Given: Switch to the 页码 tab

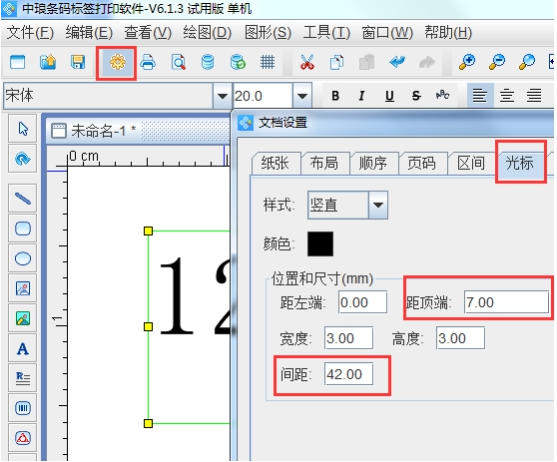Looking at the screenshot, I should click(421, 163).
